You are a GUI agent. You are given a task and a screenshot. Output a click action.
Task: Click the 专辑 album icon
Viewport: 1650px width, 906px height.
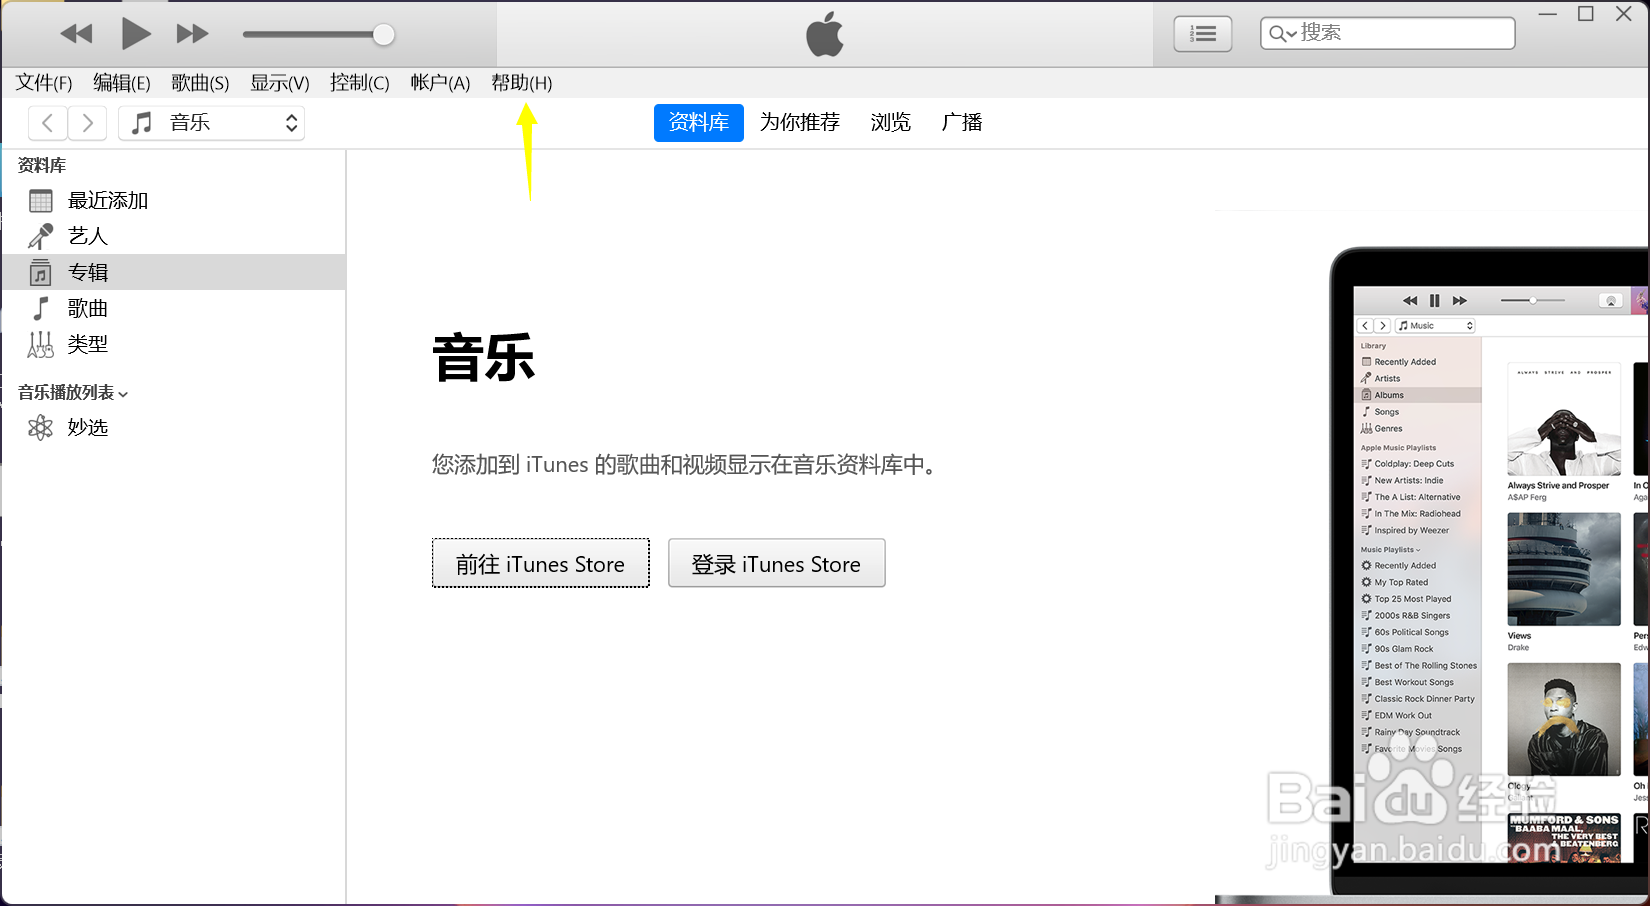(41, 272)
